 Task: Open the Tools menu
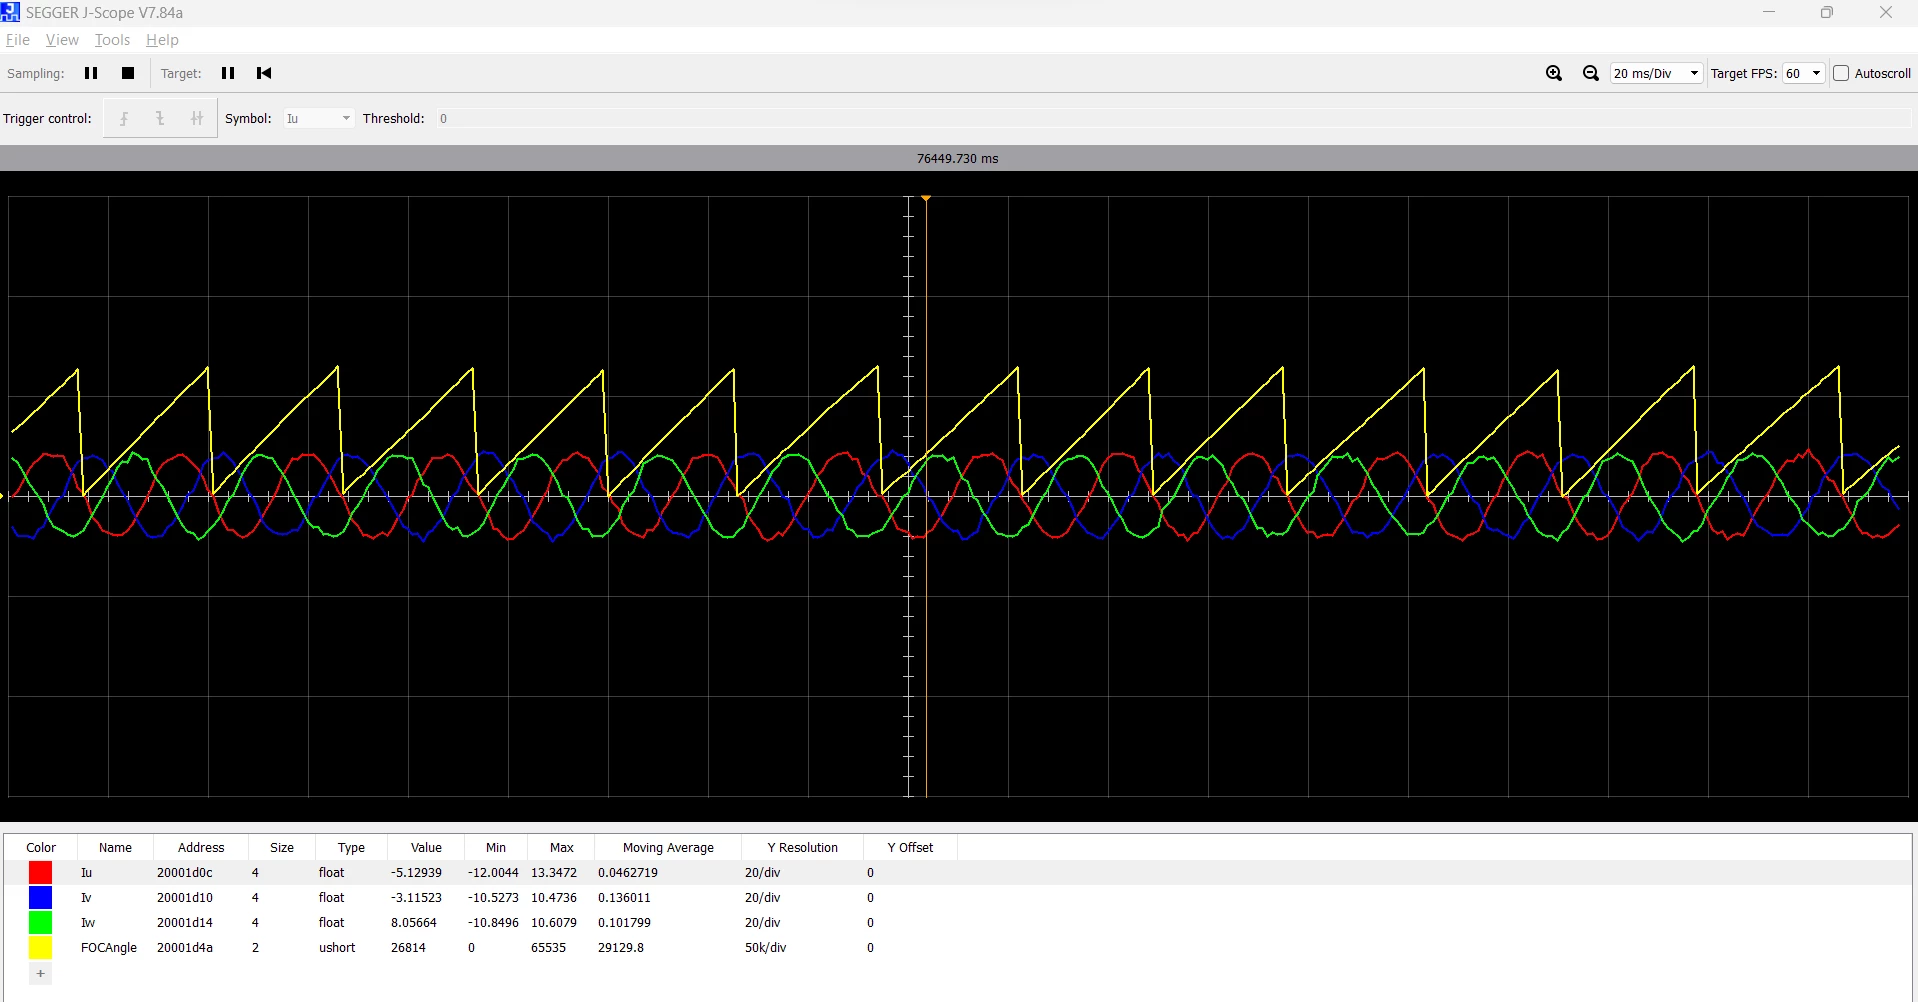[x=112, y=40]
